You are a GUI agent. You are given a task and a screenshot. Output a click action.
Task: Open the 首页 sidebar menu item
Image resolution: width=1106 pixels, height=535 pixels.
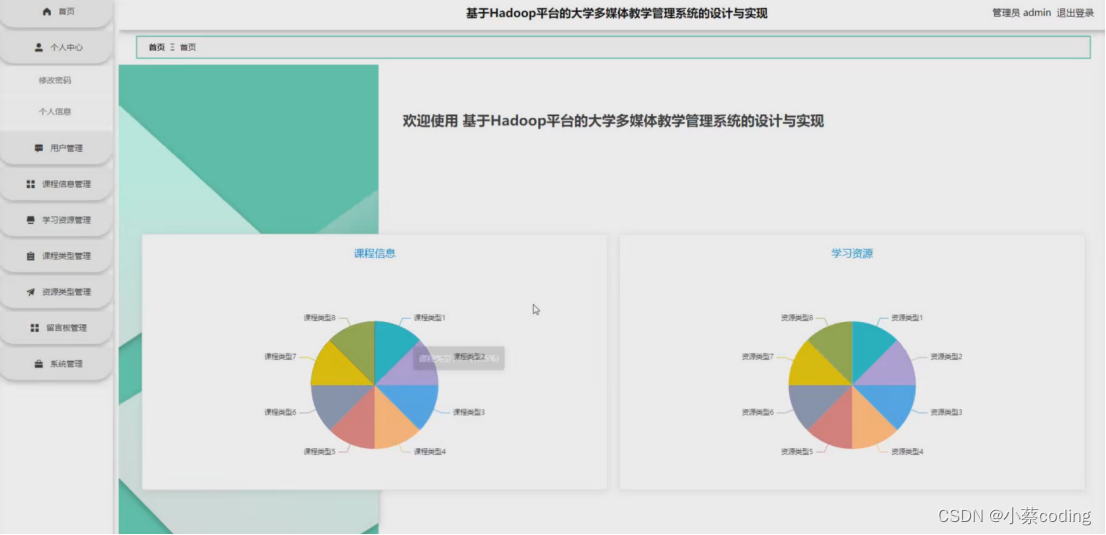point(56,12)
